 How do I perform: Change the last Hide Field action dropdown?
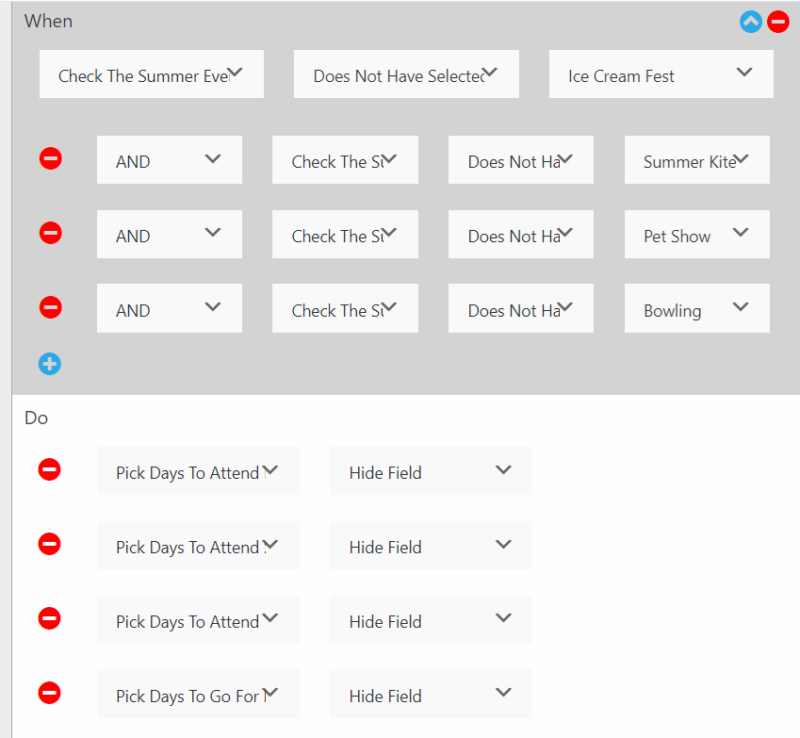pyautogui.click(x=430, y=693)
